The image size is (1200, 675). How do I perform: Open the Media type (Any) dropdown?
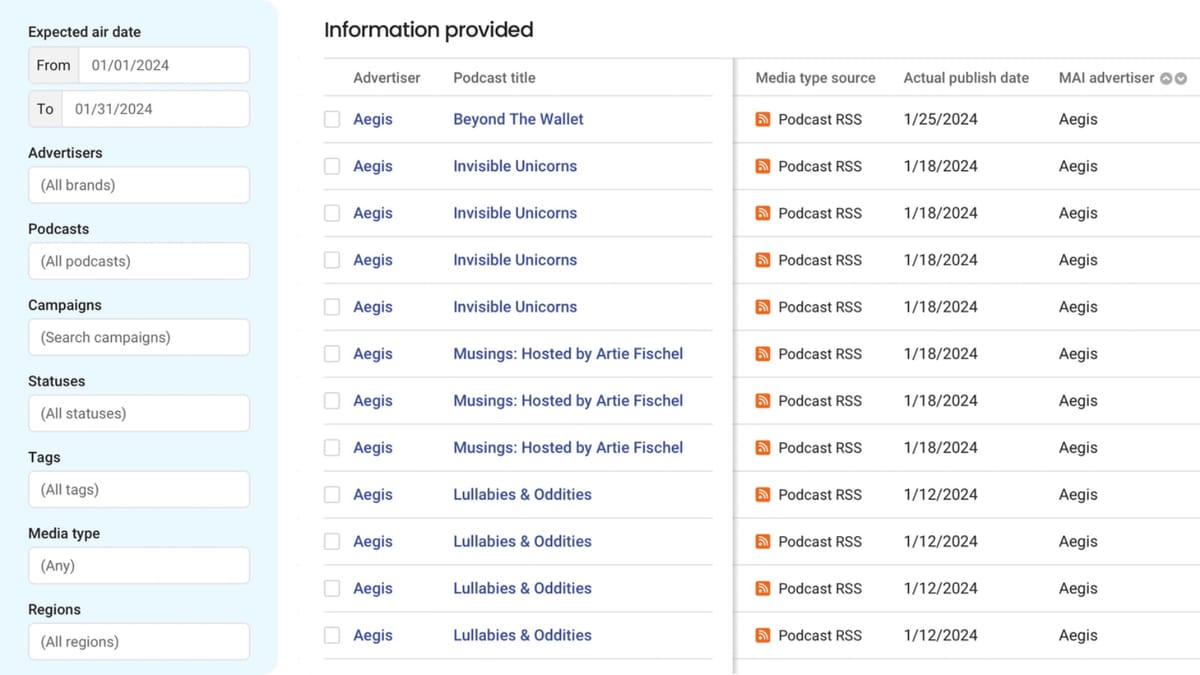point(138,565)
